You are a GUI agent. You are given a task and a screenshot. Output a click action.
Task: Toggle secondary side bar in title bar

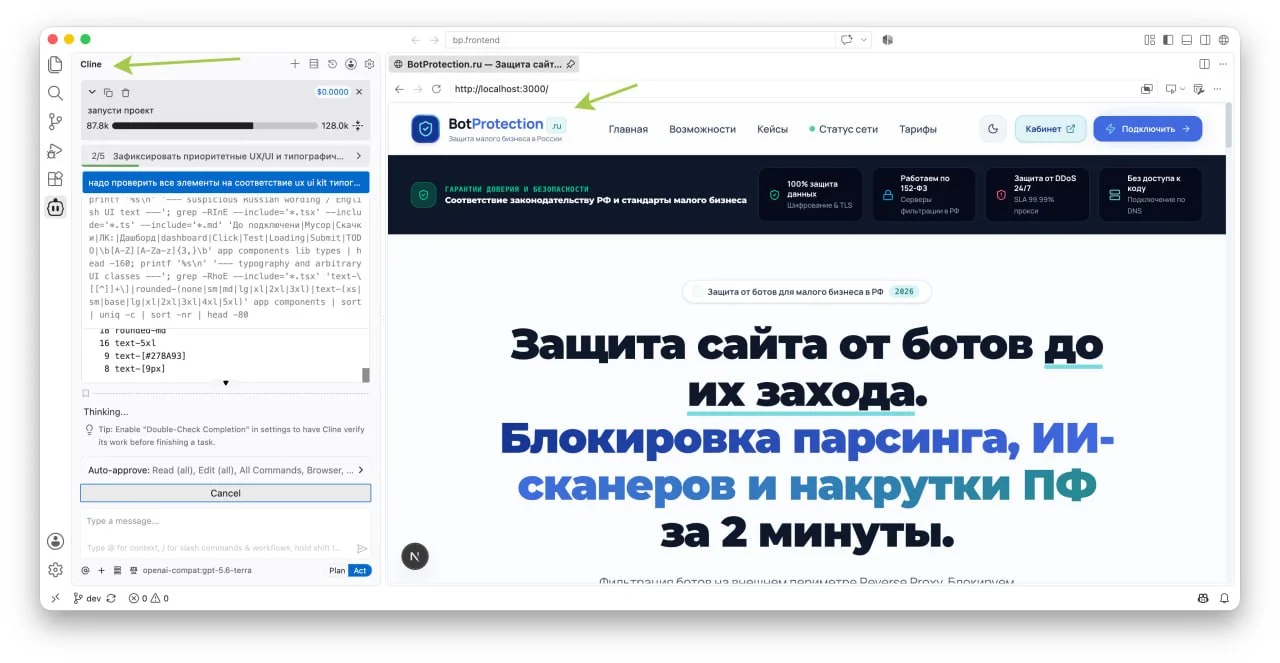click(x=1204, y=40)
